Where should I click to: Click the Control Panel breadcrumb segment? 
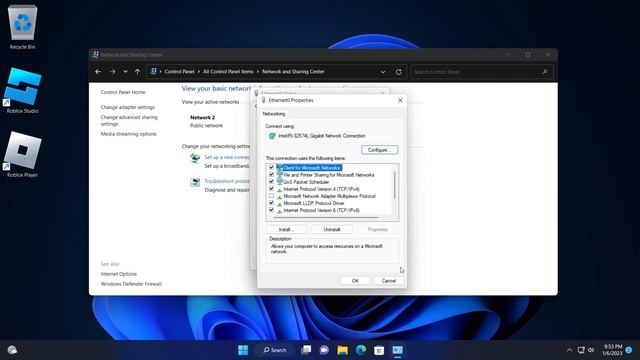(x=179, y=72)
